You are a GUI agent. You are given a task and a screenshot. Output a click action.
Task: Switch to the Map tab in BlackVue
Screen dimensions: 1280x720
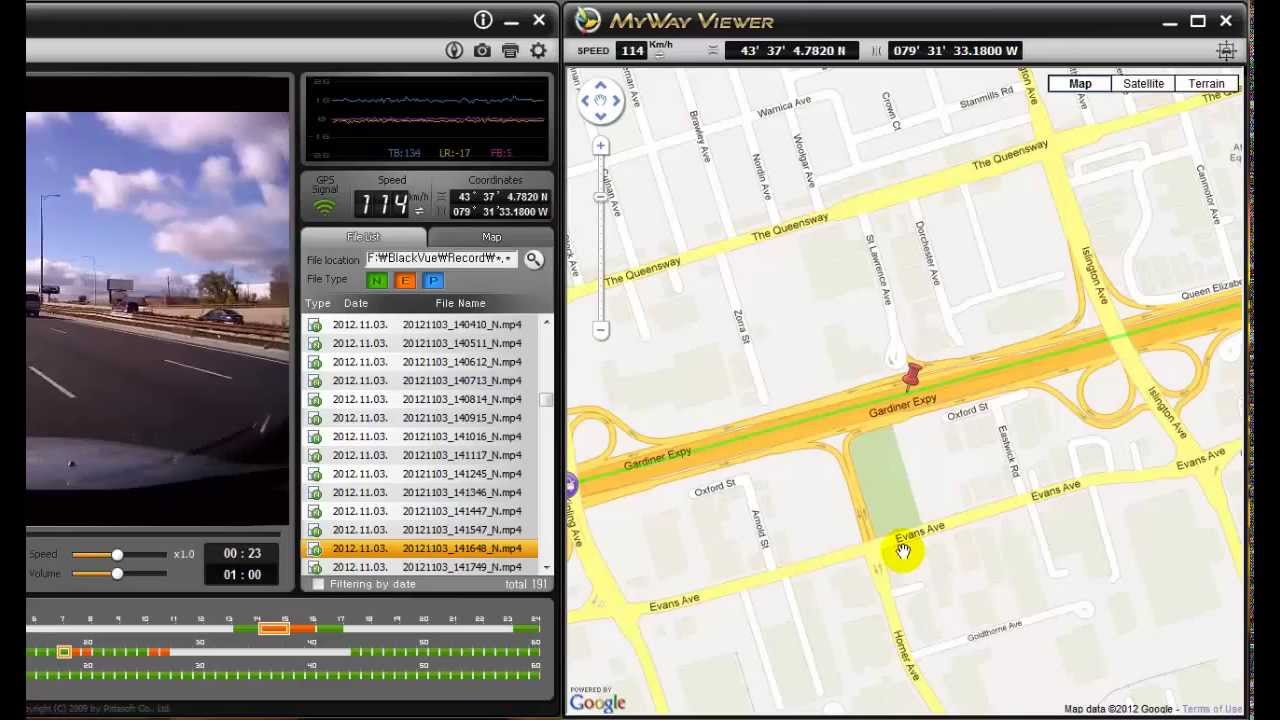491,237
